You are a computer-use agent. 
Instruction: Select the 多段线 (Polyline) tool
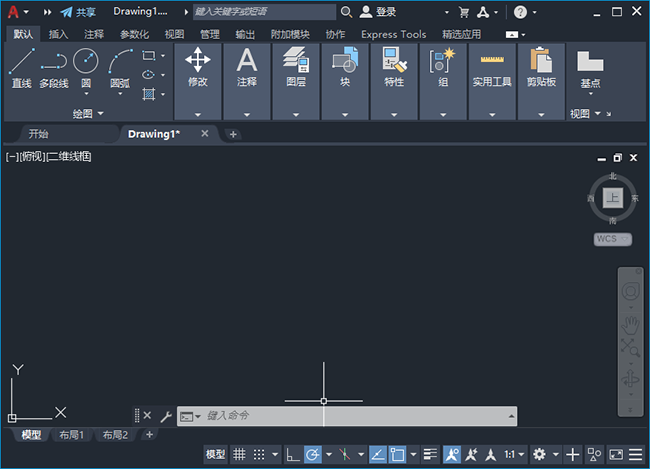(53, 67)
